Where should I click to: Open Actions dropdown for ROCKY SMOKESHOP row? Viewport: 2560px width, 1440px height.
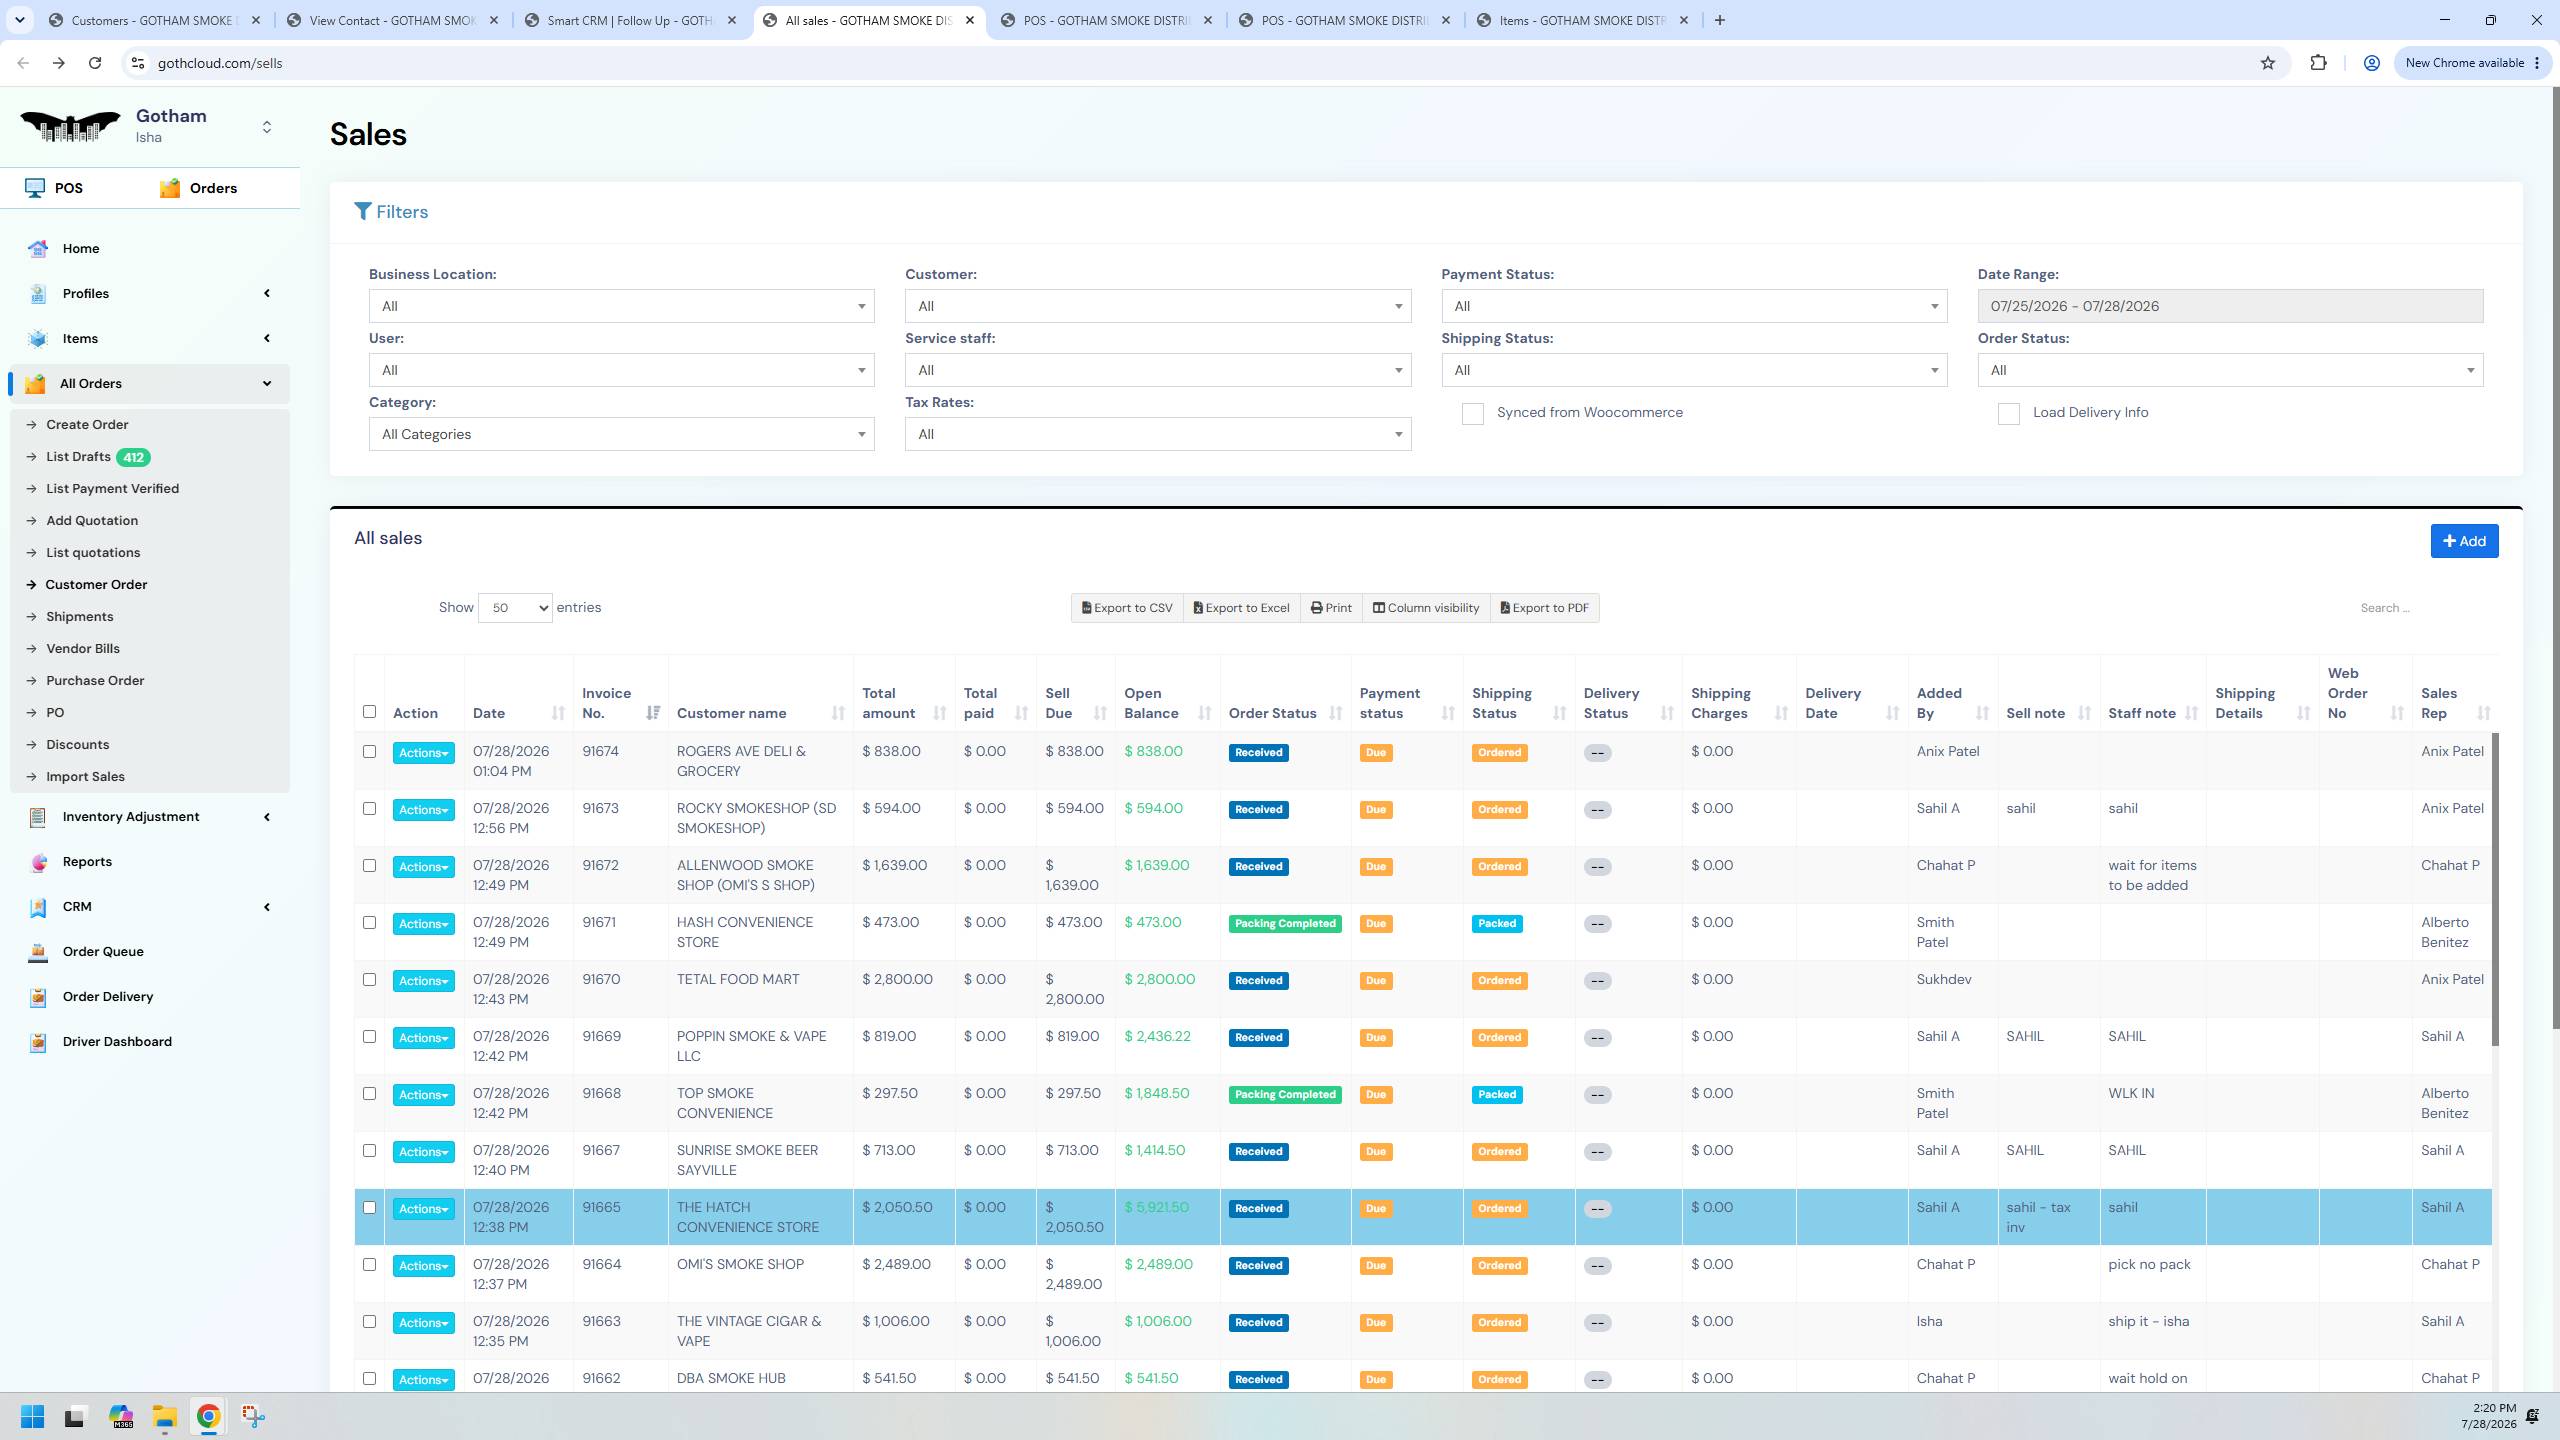click(423, 810)
